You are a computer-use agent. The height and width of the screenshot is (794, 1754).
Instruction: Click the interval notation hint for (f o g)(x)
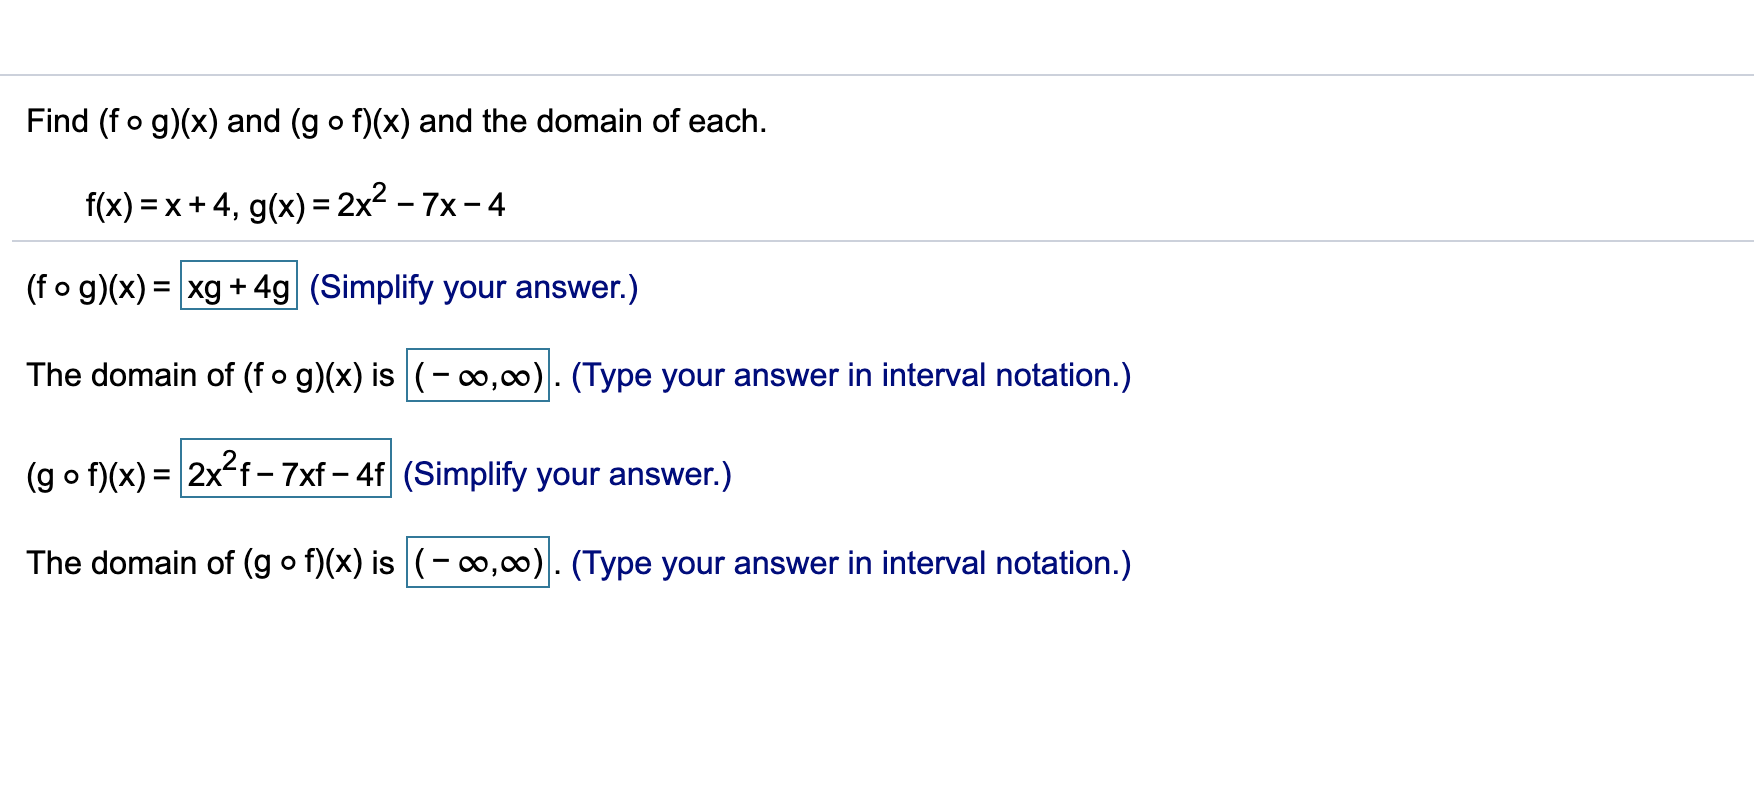(849, 375)
